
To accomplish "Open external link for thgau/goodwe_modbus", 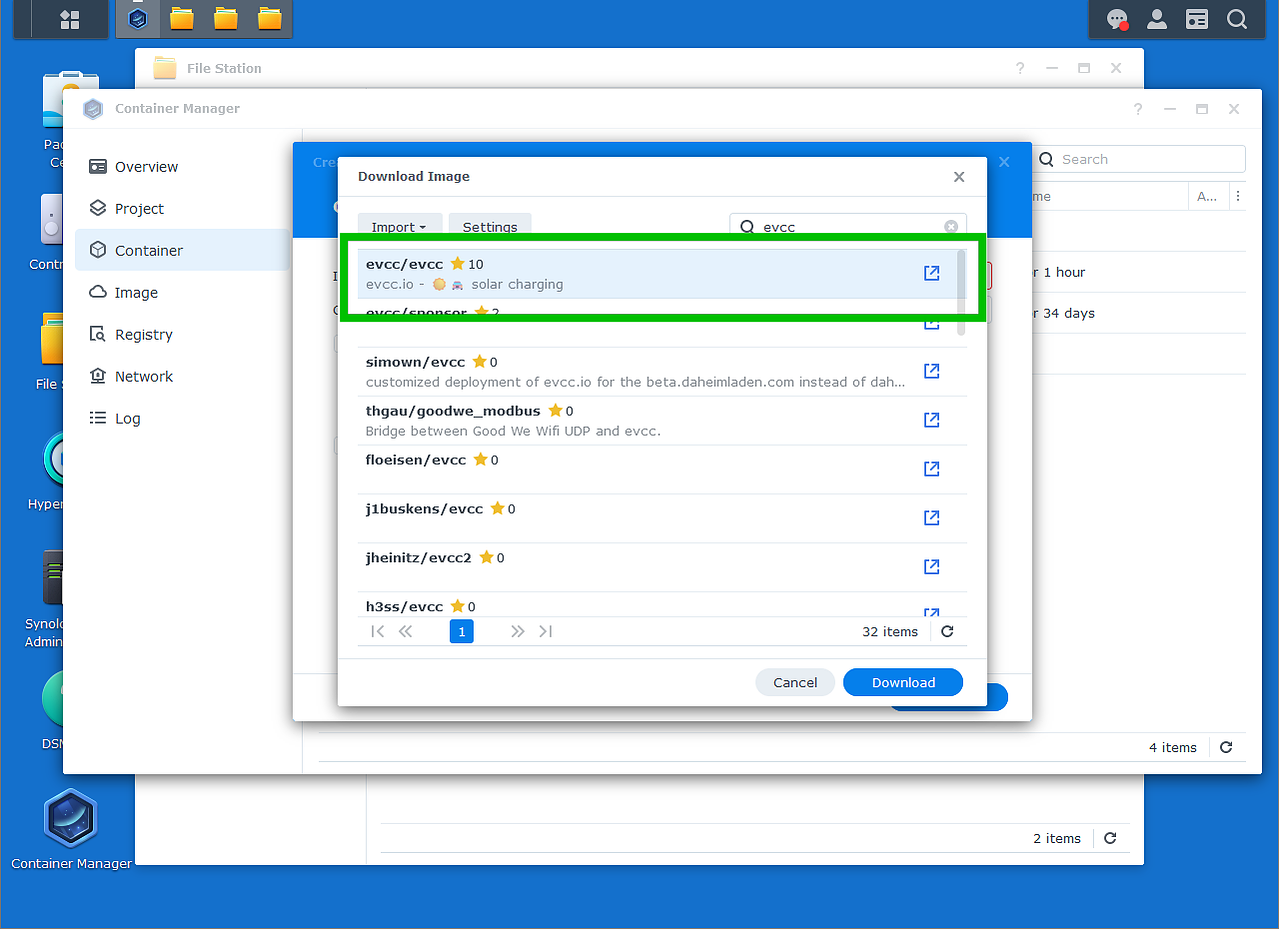I will point(931,420).
